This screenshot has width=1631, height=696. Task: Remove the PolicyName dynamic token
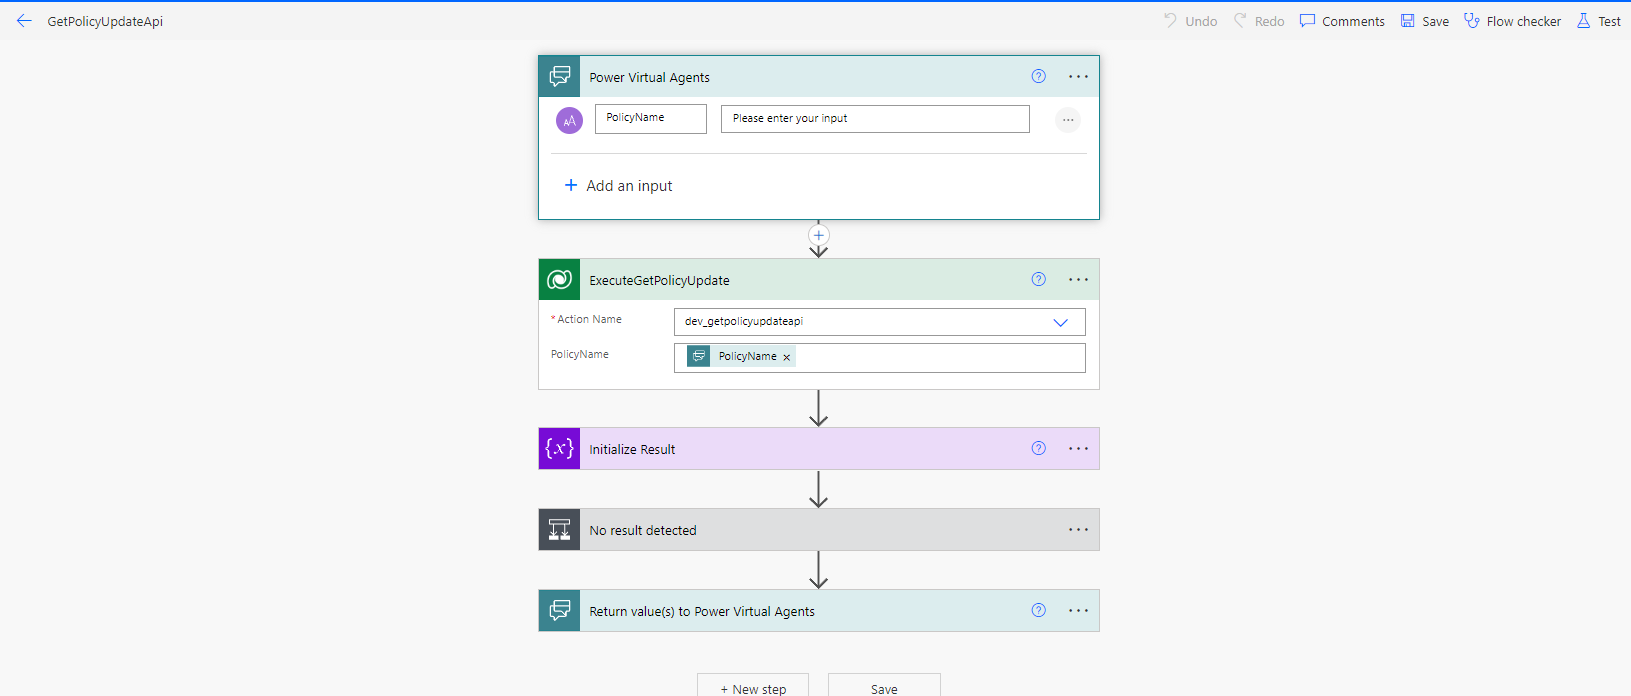point(787,357)
